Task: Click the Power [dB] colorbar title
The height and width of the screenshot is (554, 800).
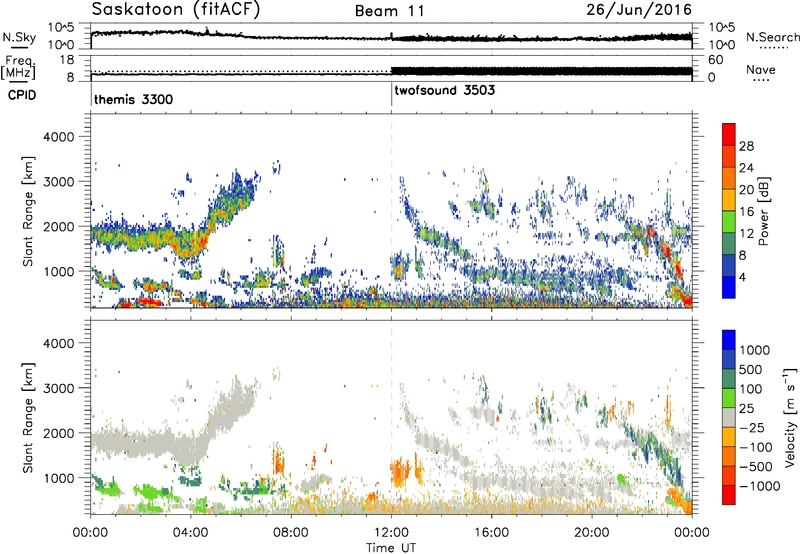Action: point(763,211)
